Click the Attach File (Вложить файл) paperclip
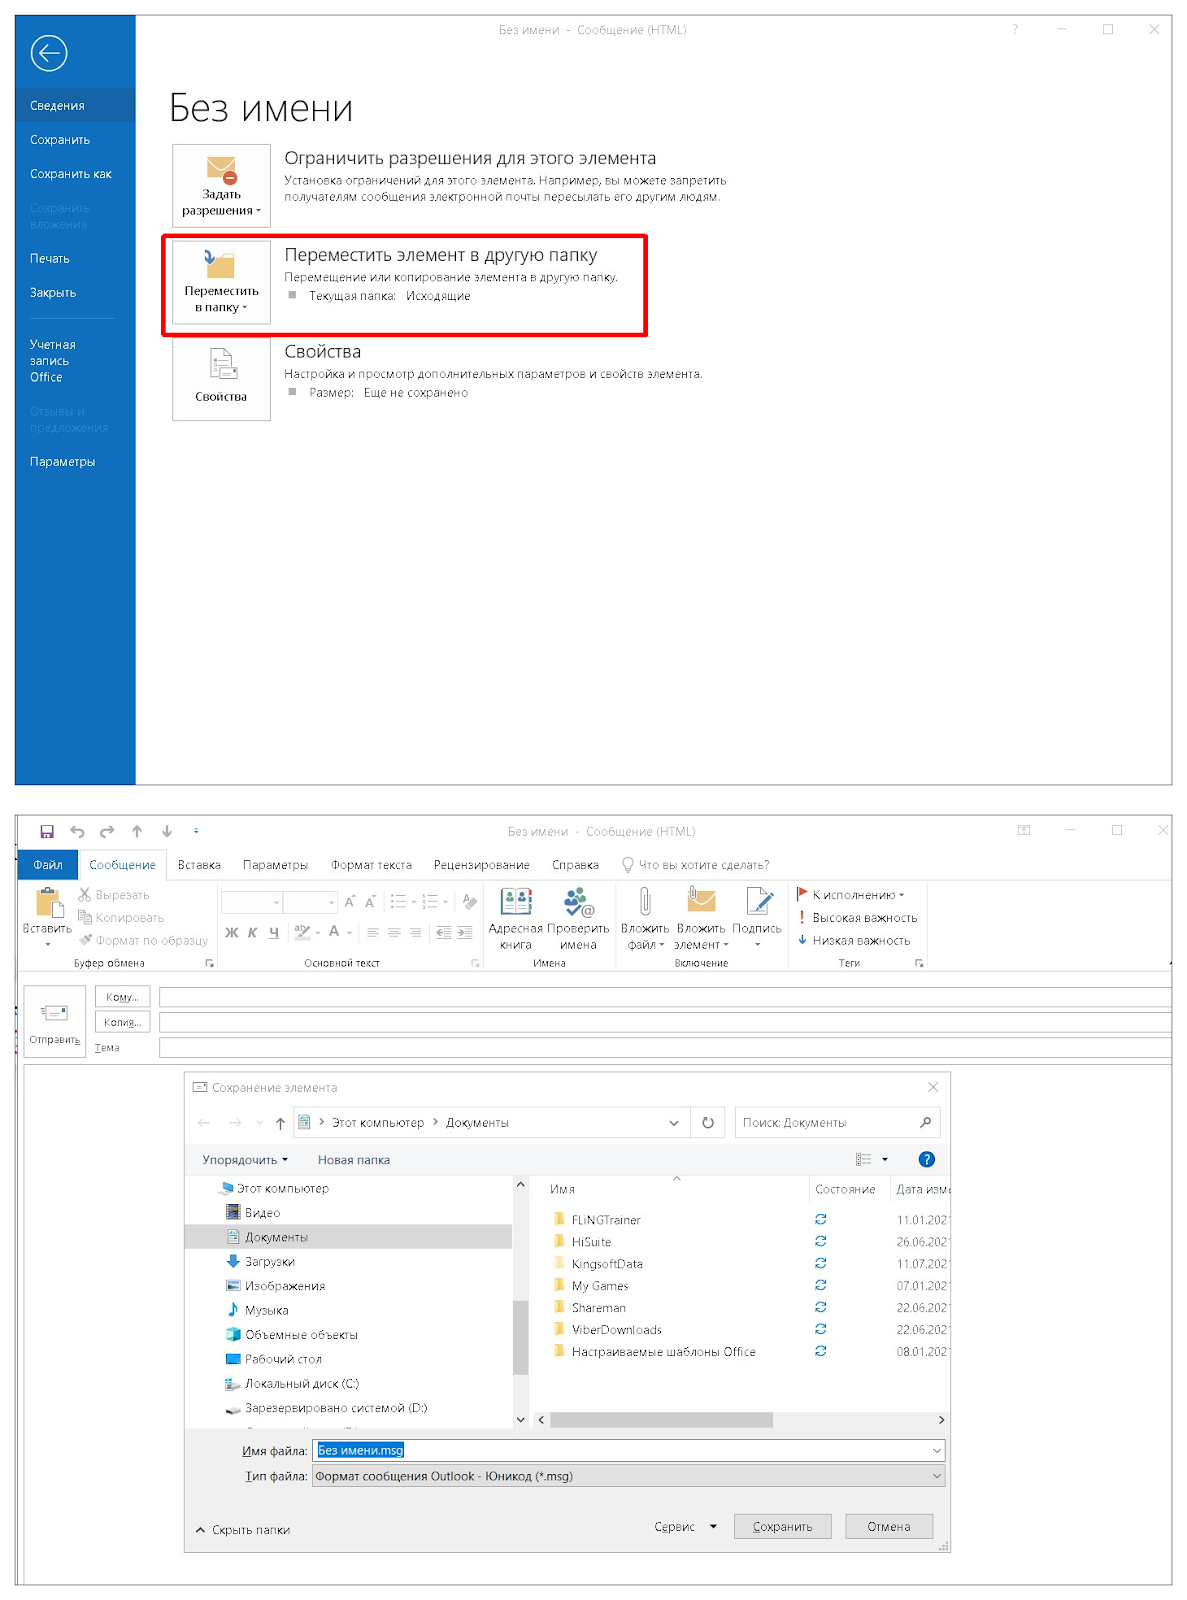This screenshot has height=1600, width=1187. click(644, 918)
